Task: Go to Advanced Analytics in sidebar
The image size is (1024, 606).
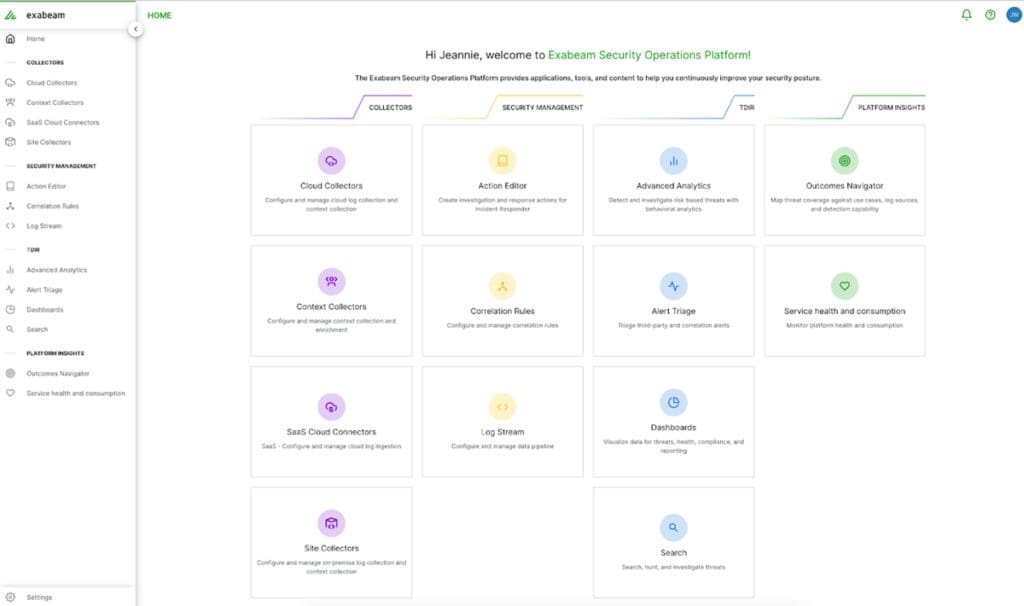Action: pyautogui.click(x=56, y=270)
